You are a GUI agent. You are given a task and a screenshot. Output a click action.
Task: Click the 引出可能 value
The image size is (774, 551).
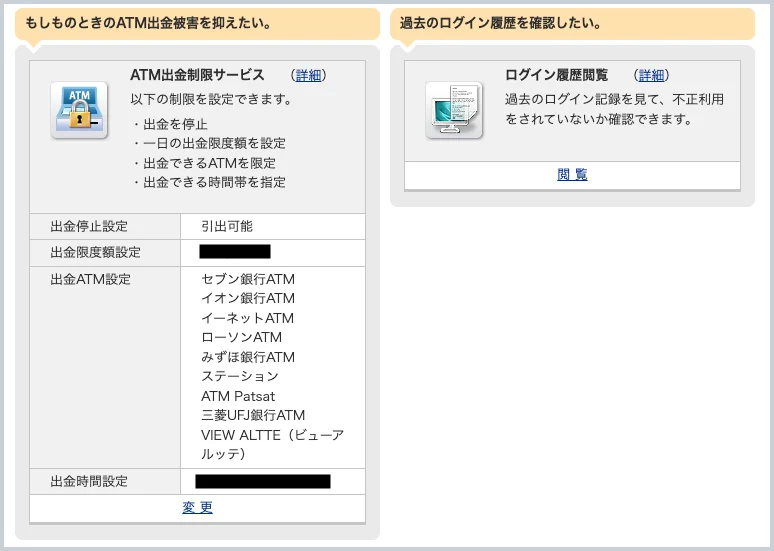(227, 226)
